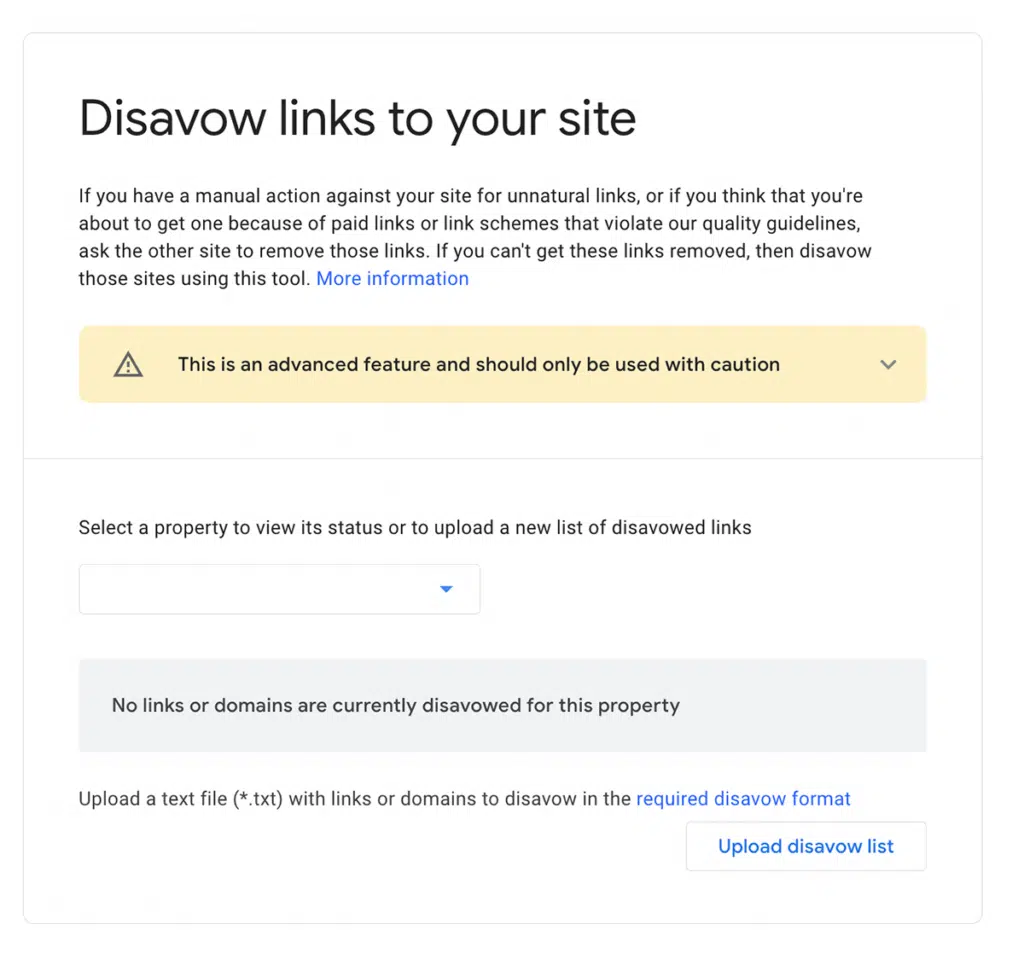1024x970 pixels.
Task: Click the triangle alert glyph beside the warning text
Action: tap(128, 364)
